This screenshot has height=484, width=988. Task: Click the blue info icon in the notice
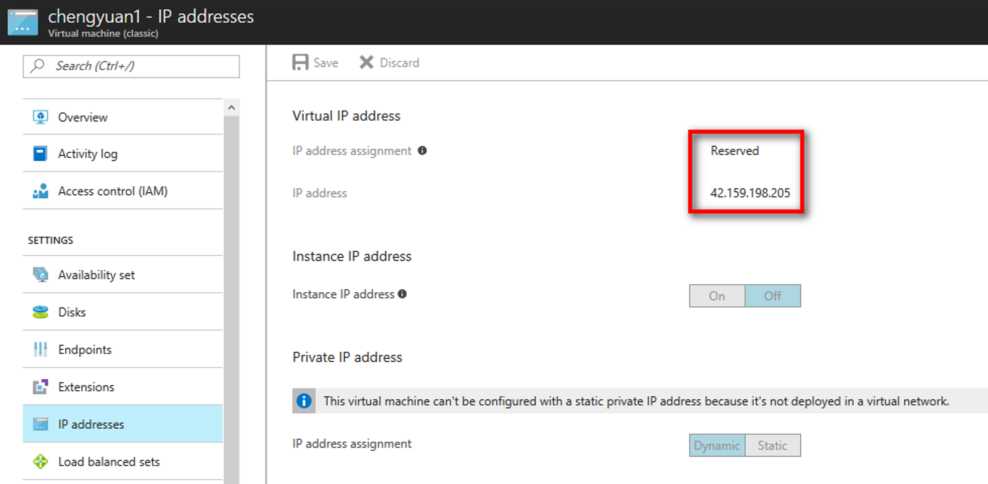click(304, 401)
